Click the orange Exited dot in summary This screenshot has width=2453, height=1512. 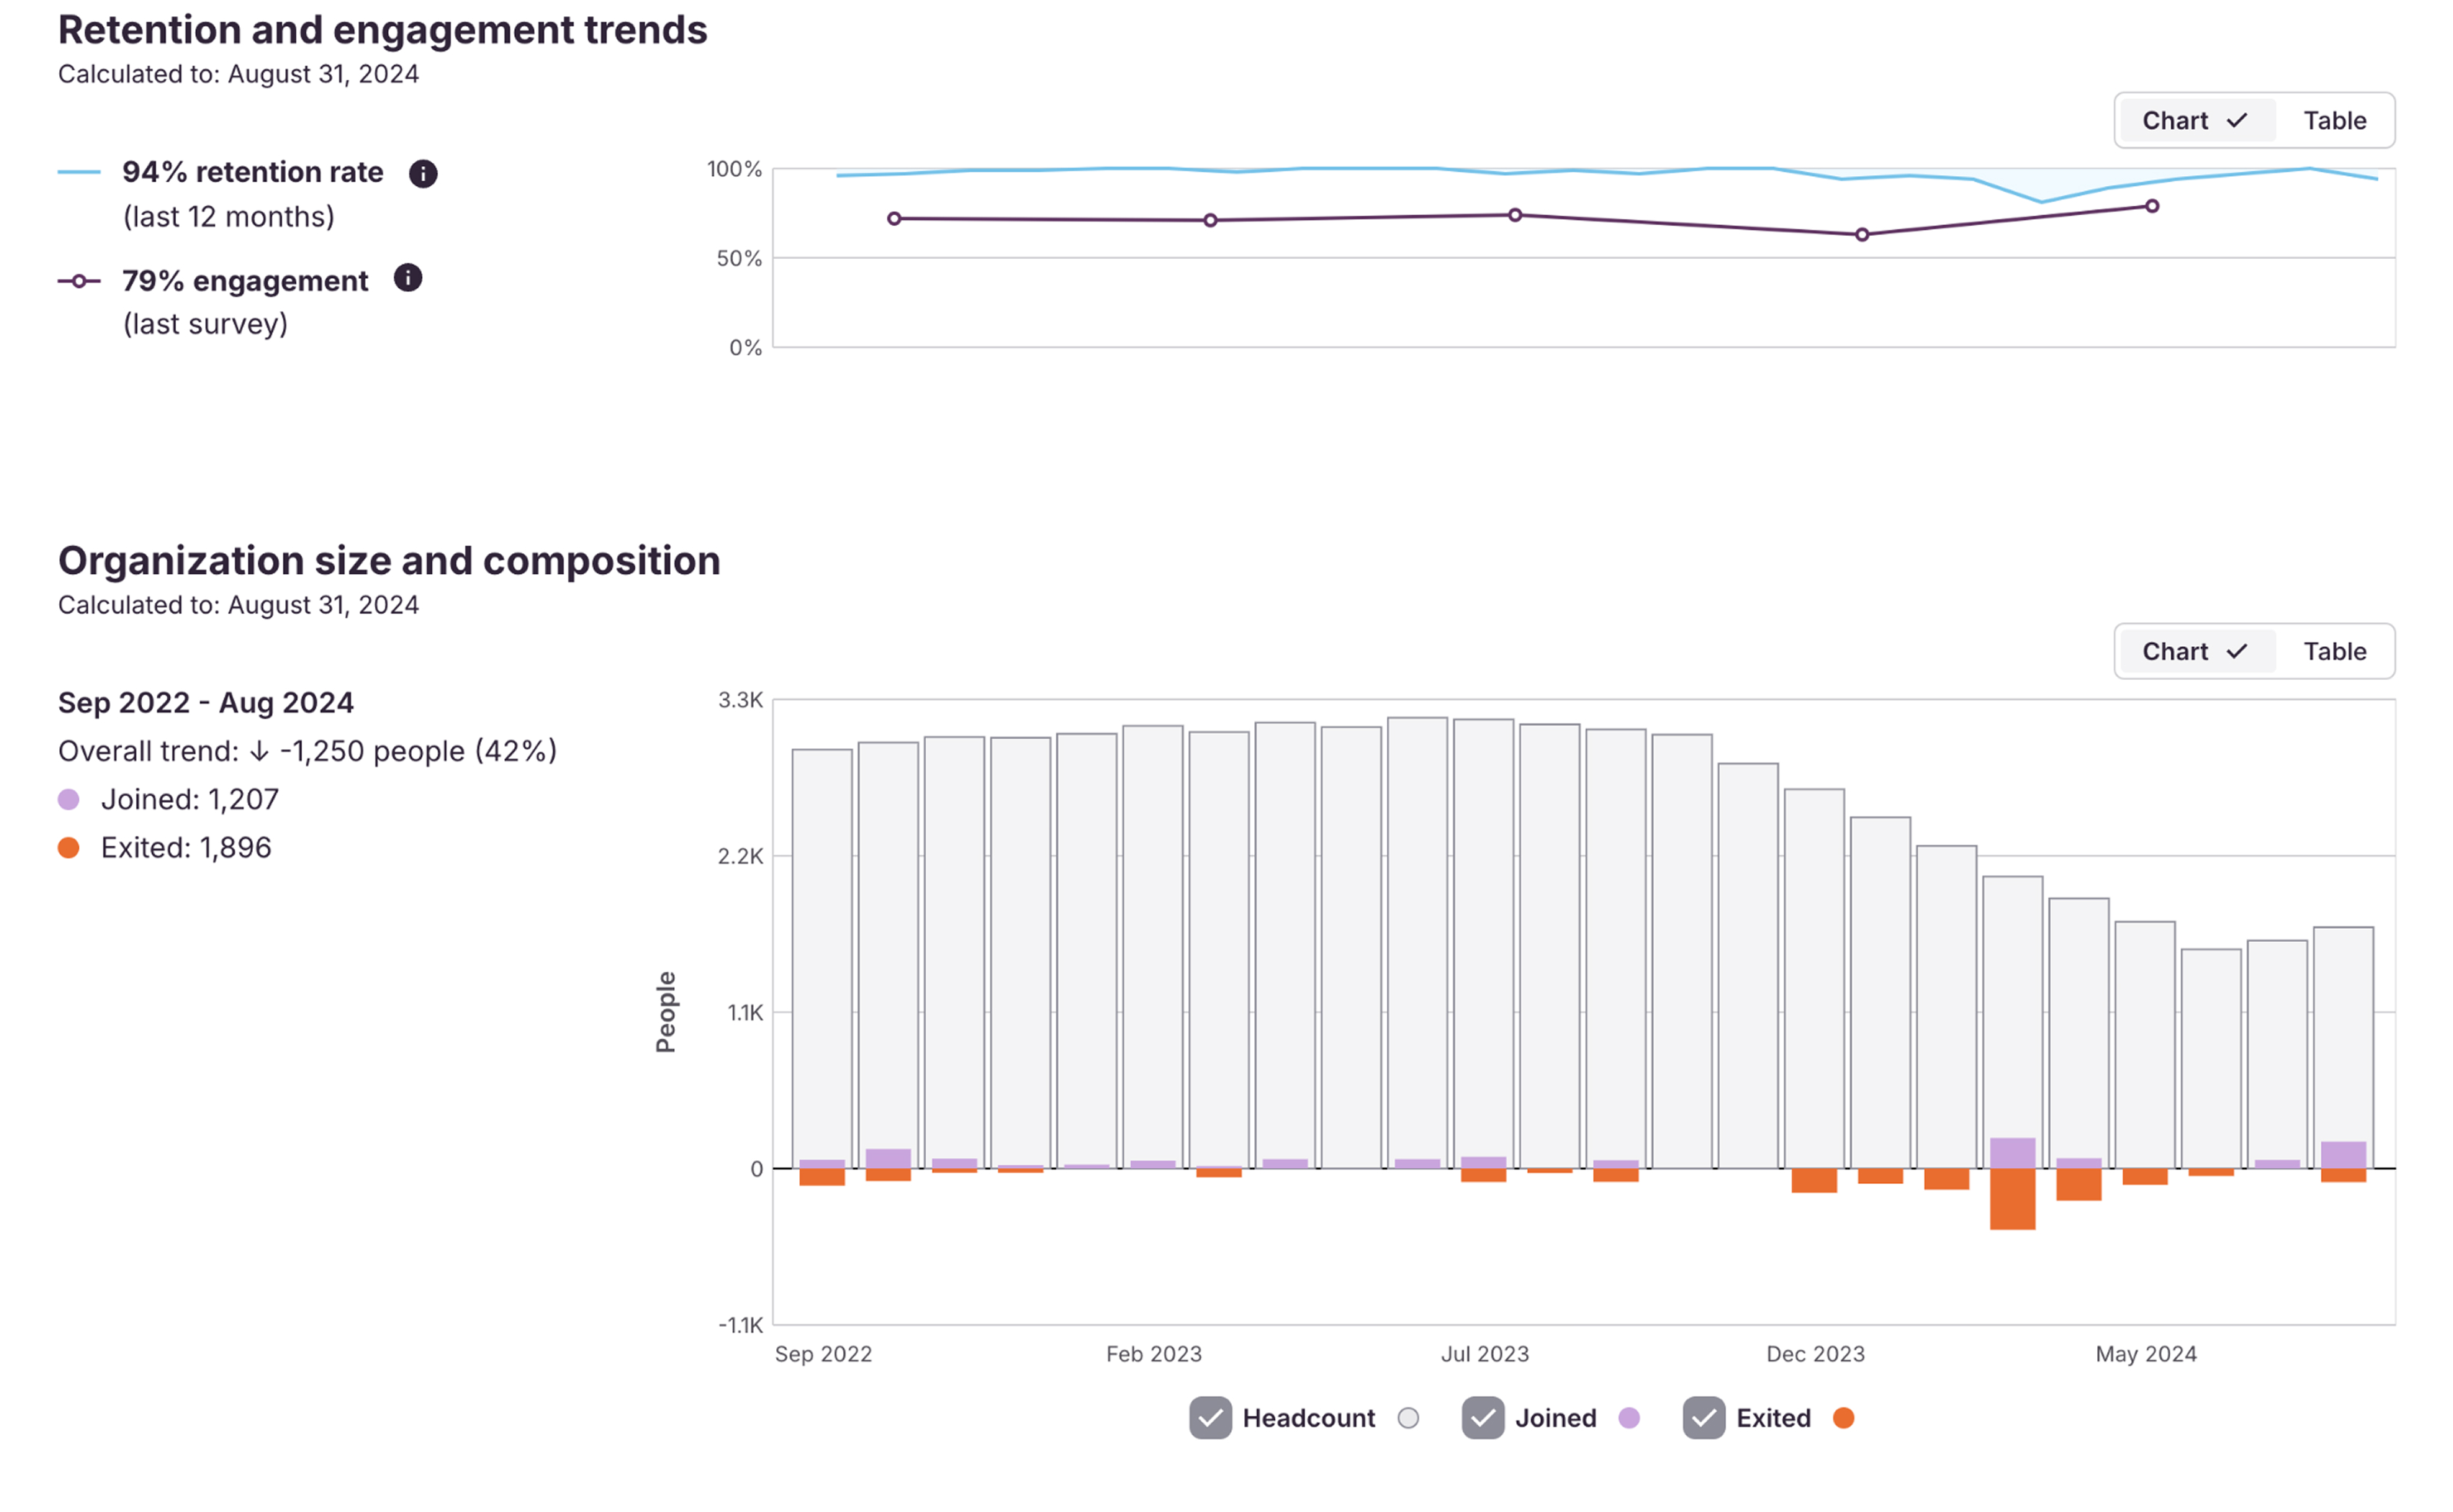(x=69, y=848)
